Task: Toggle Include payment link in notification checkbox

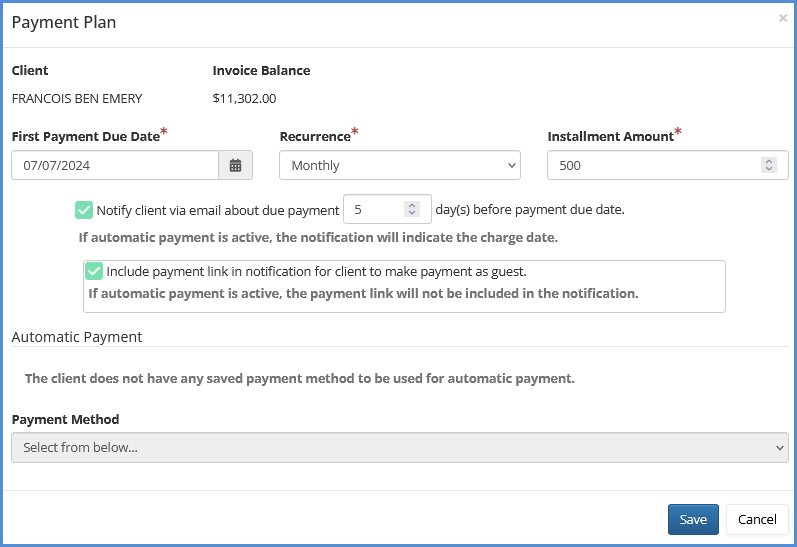Action: (94, 271)
